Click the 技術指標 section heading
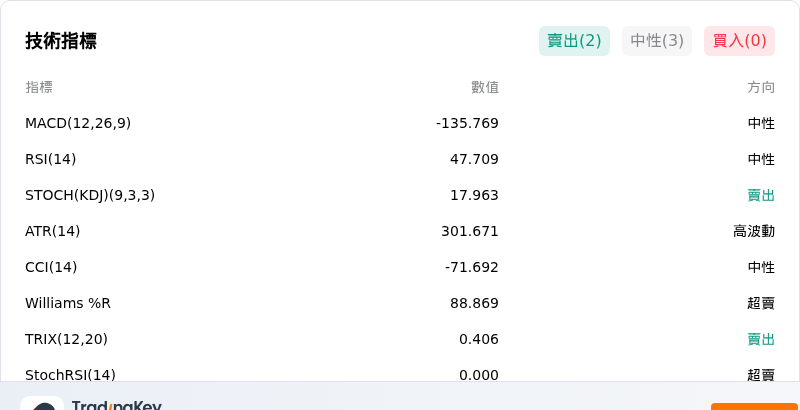Screen dimensions: 800x410 point(61,41)
